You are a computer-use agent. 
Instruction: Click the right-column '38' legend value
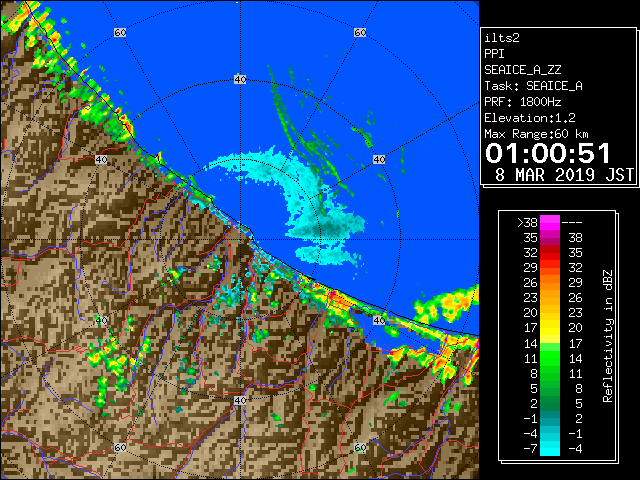pos(575,238)
